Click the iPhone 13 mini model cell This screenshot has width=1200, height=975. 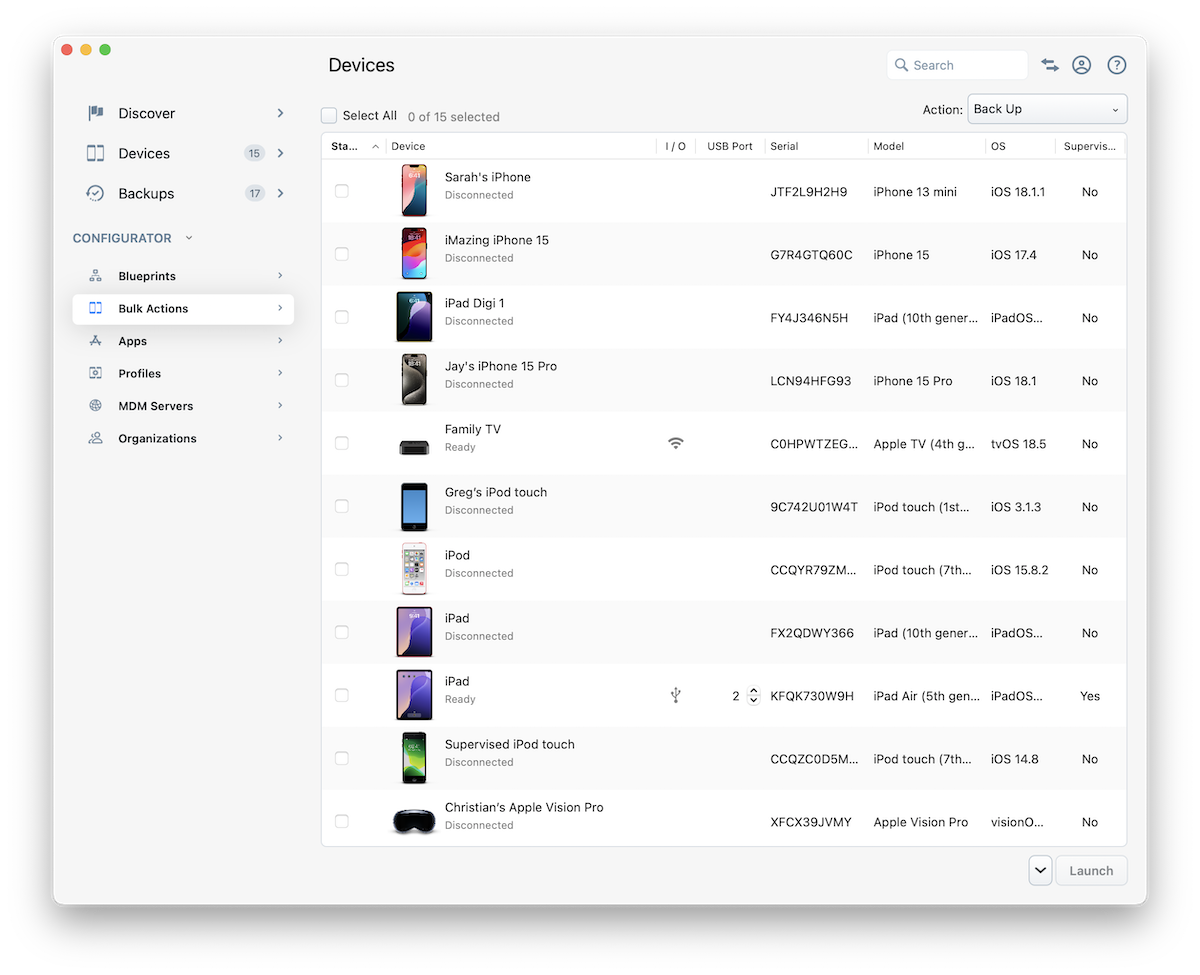915,191
